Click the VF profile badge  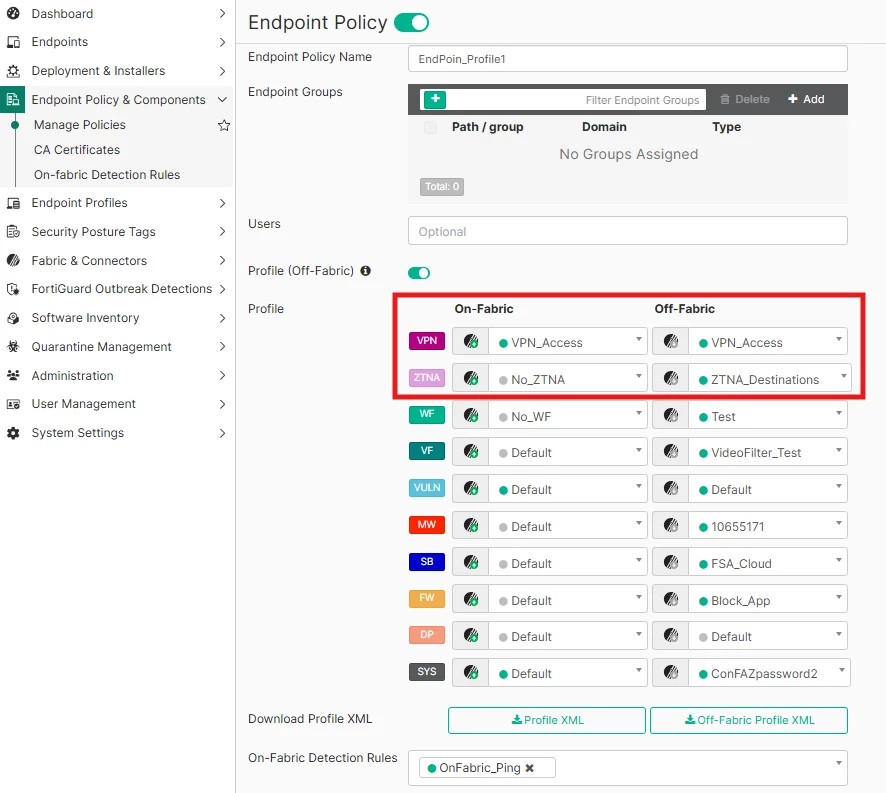click(x=427, y=451)
